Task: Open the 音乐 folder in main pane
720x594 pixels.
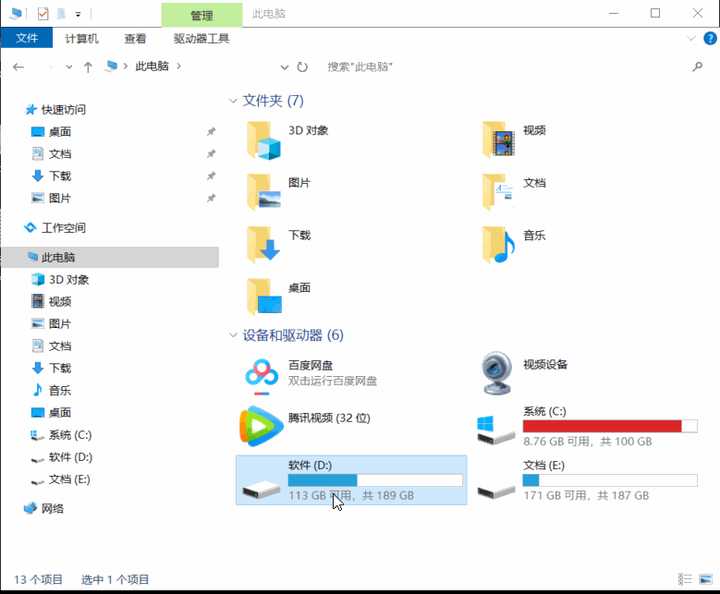Action: coord(499,245)
